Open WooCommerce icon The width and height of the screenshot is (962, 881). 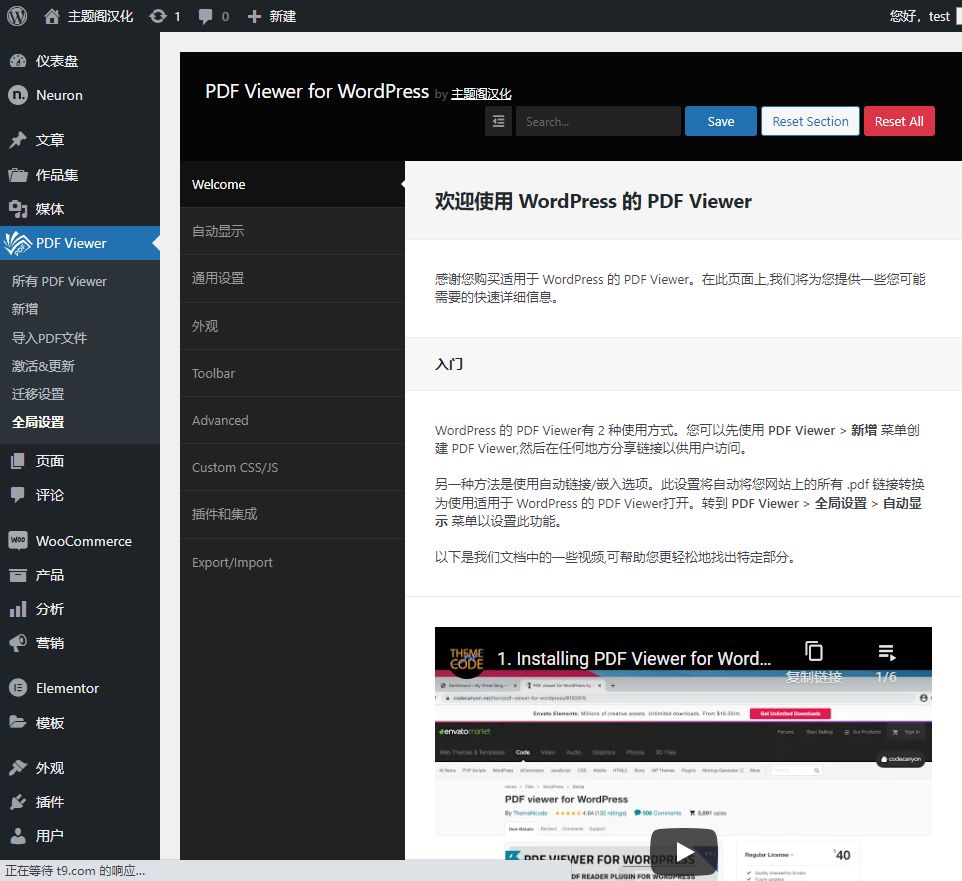click(18, 541)
